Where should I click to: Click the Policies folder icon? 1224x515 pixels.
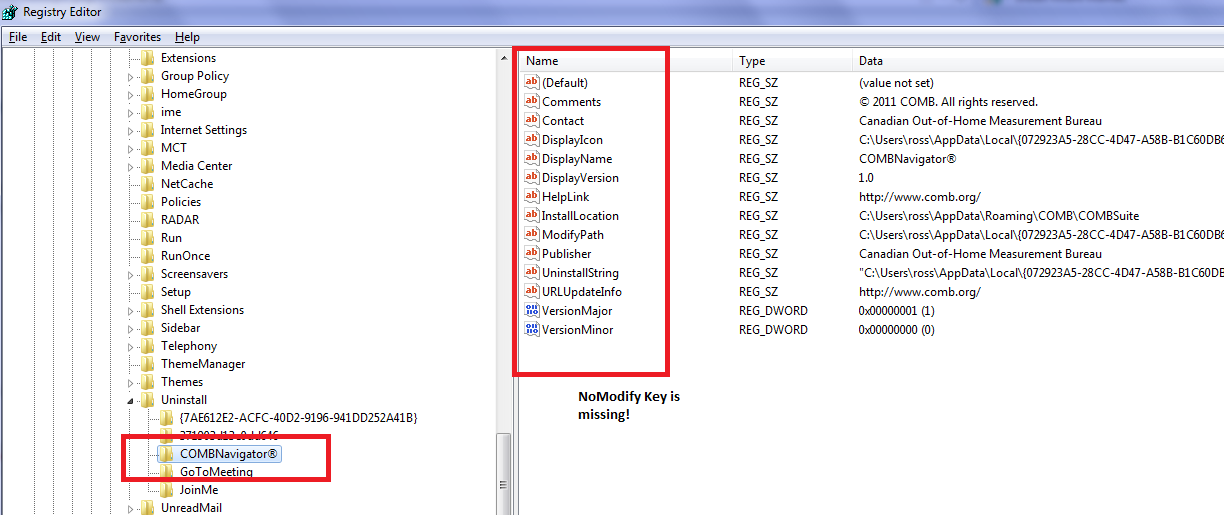tap(148, 202)
